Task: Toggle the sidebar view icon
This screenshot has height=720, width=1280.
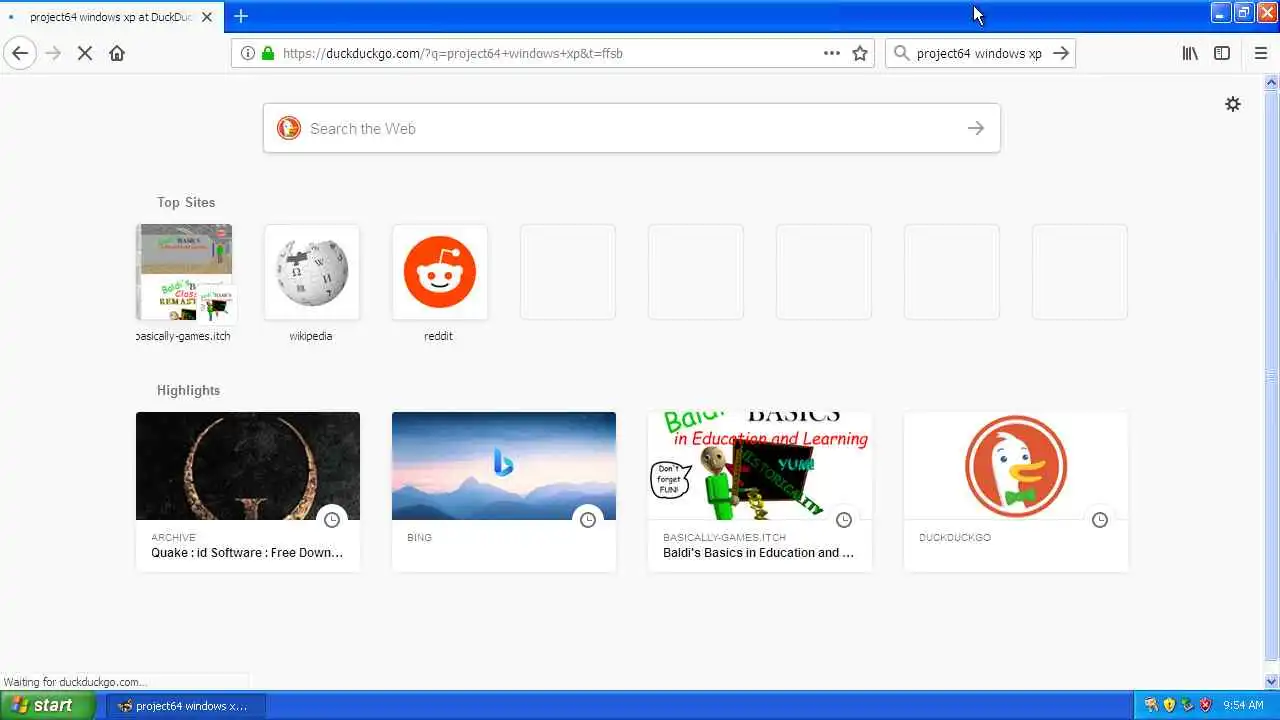Action: coord(1222,53)
